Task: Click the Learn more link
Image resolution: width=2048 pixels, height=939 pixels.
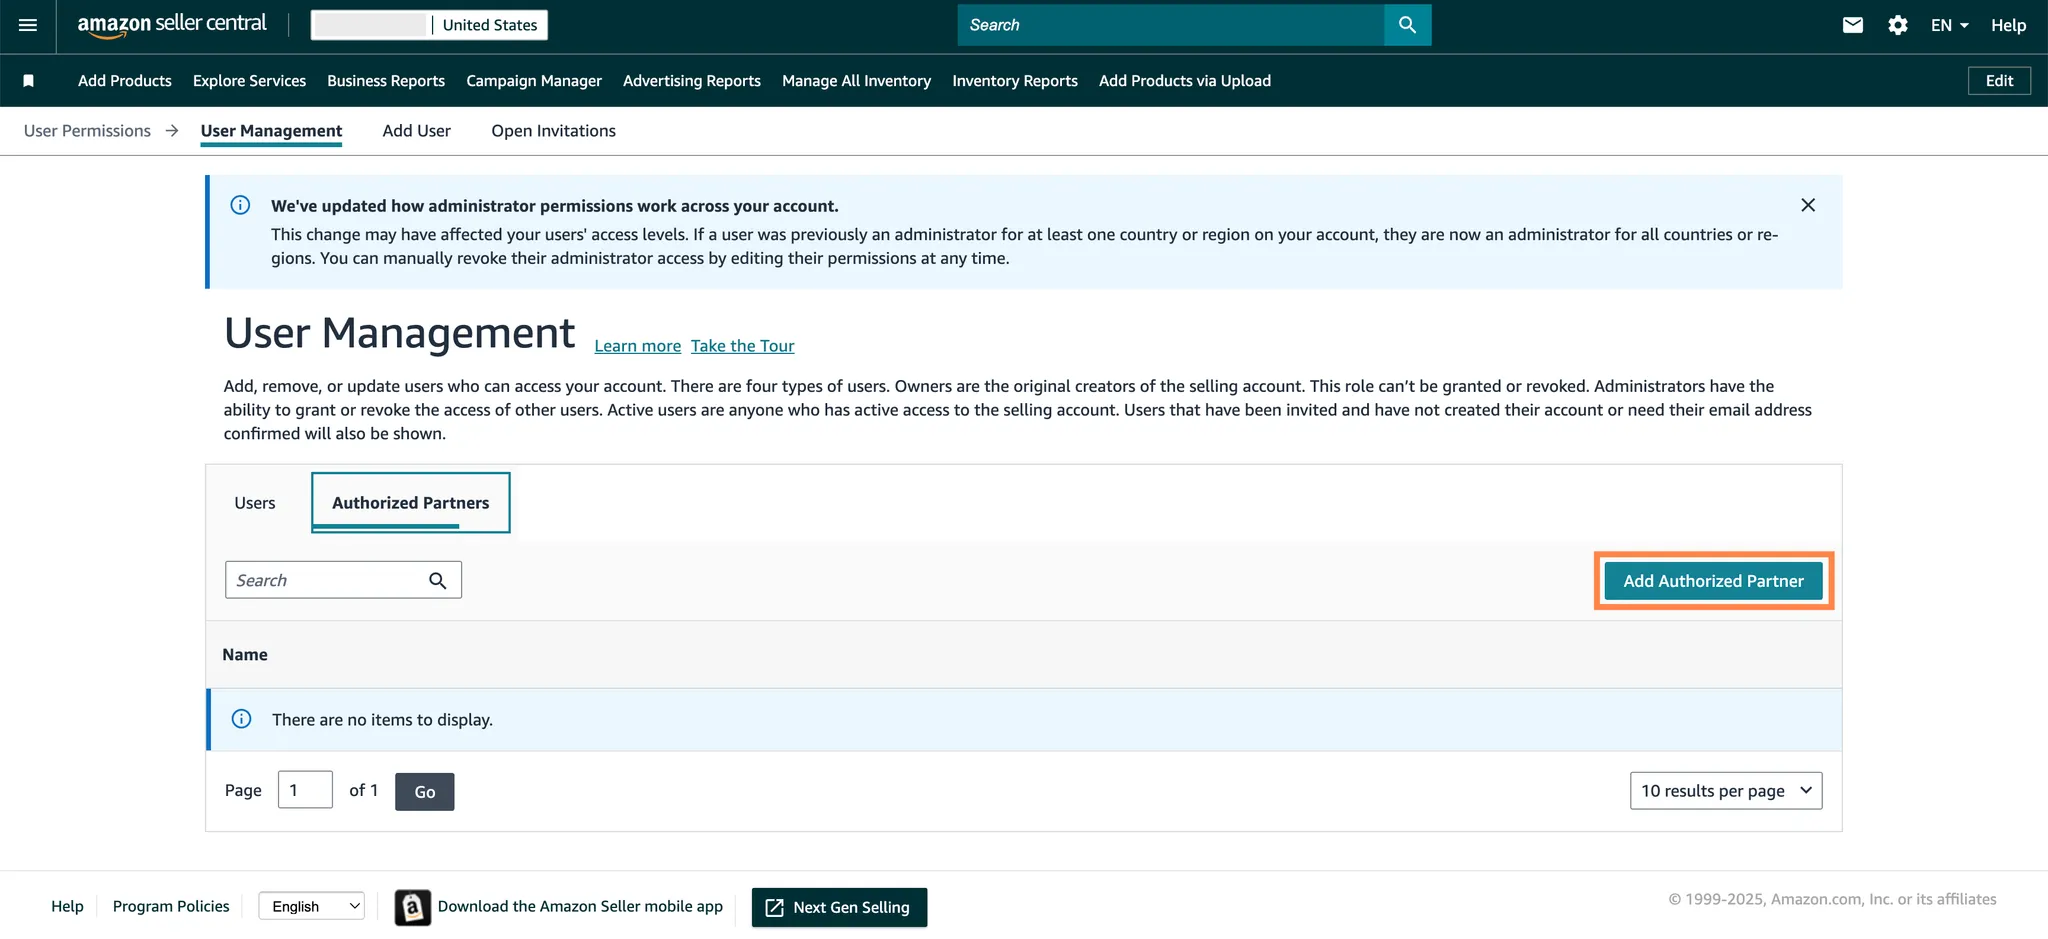Action: click(637, 346)
